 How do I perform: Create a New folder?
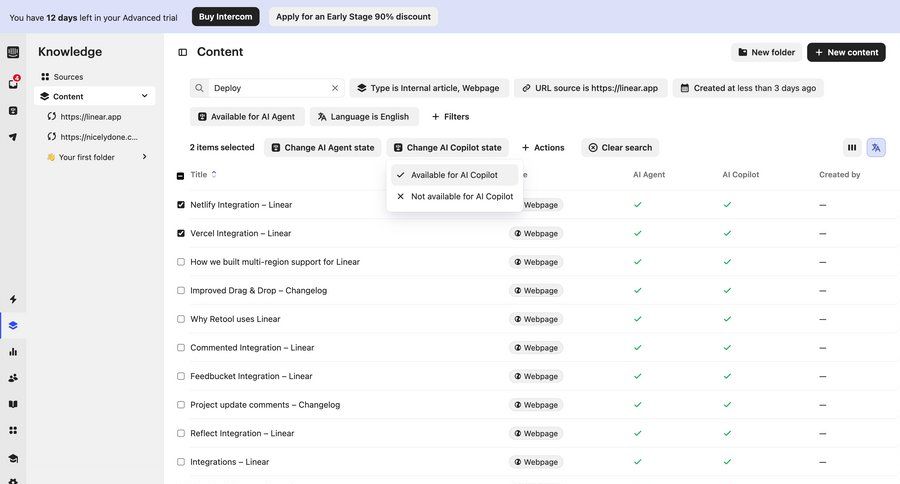click(x=766, y=52)
